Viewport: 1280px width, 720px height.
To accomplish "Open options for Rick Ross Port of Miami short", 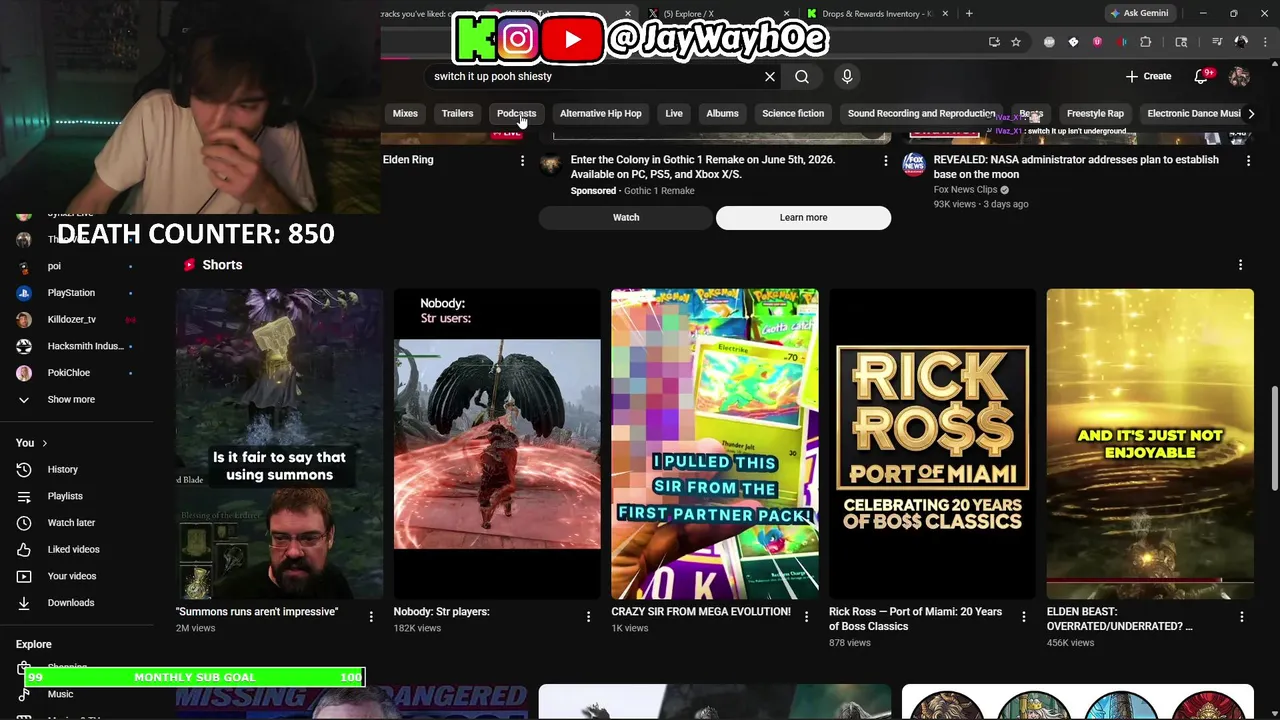I will tap(1024, 617).
